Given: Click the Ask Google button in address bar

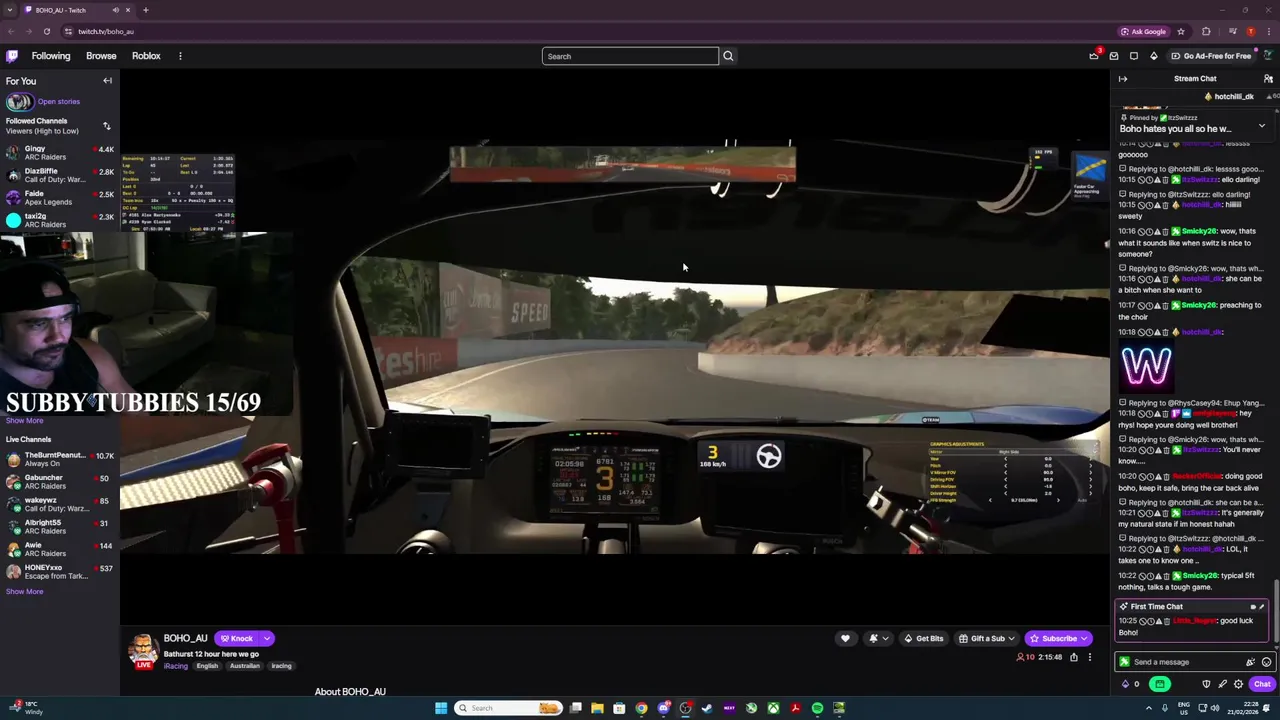Looking at the screenshot, I should pyautogui.click(x=1143, y=31).
